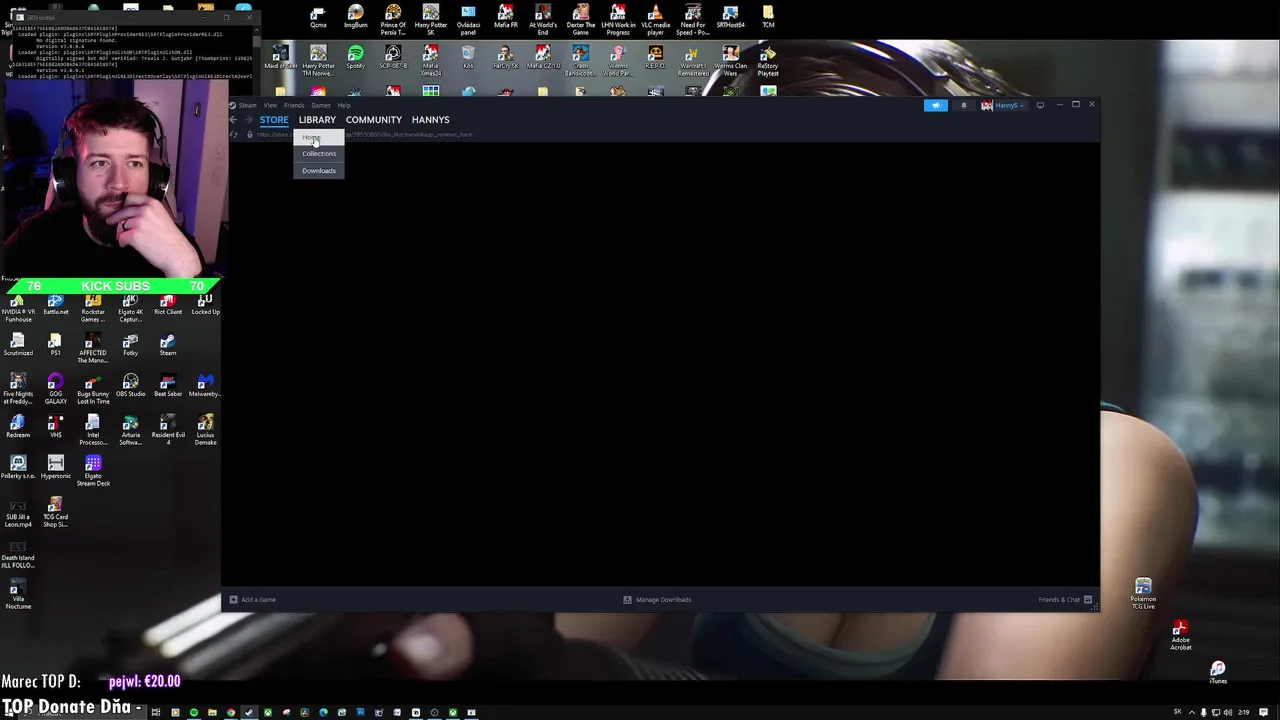Select Lucius Demake desktop shortcut
Screen dimensions: 1280x720
coord(205,431)
